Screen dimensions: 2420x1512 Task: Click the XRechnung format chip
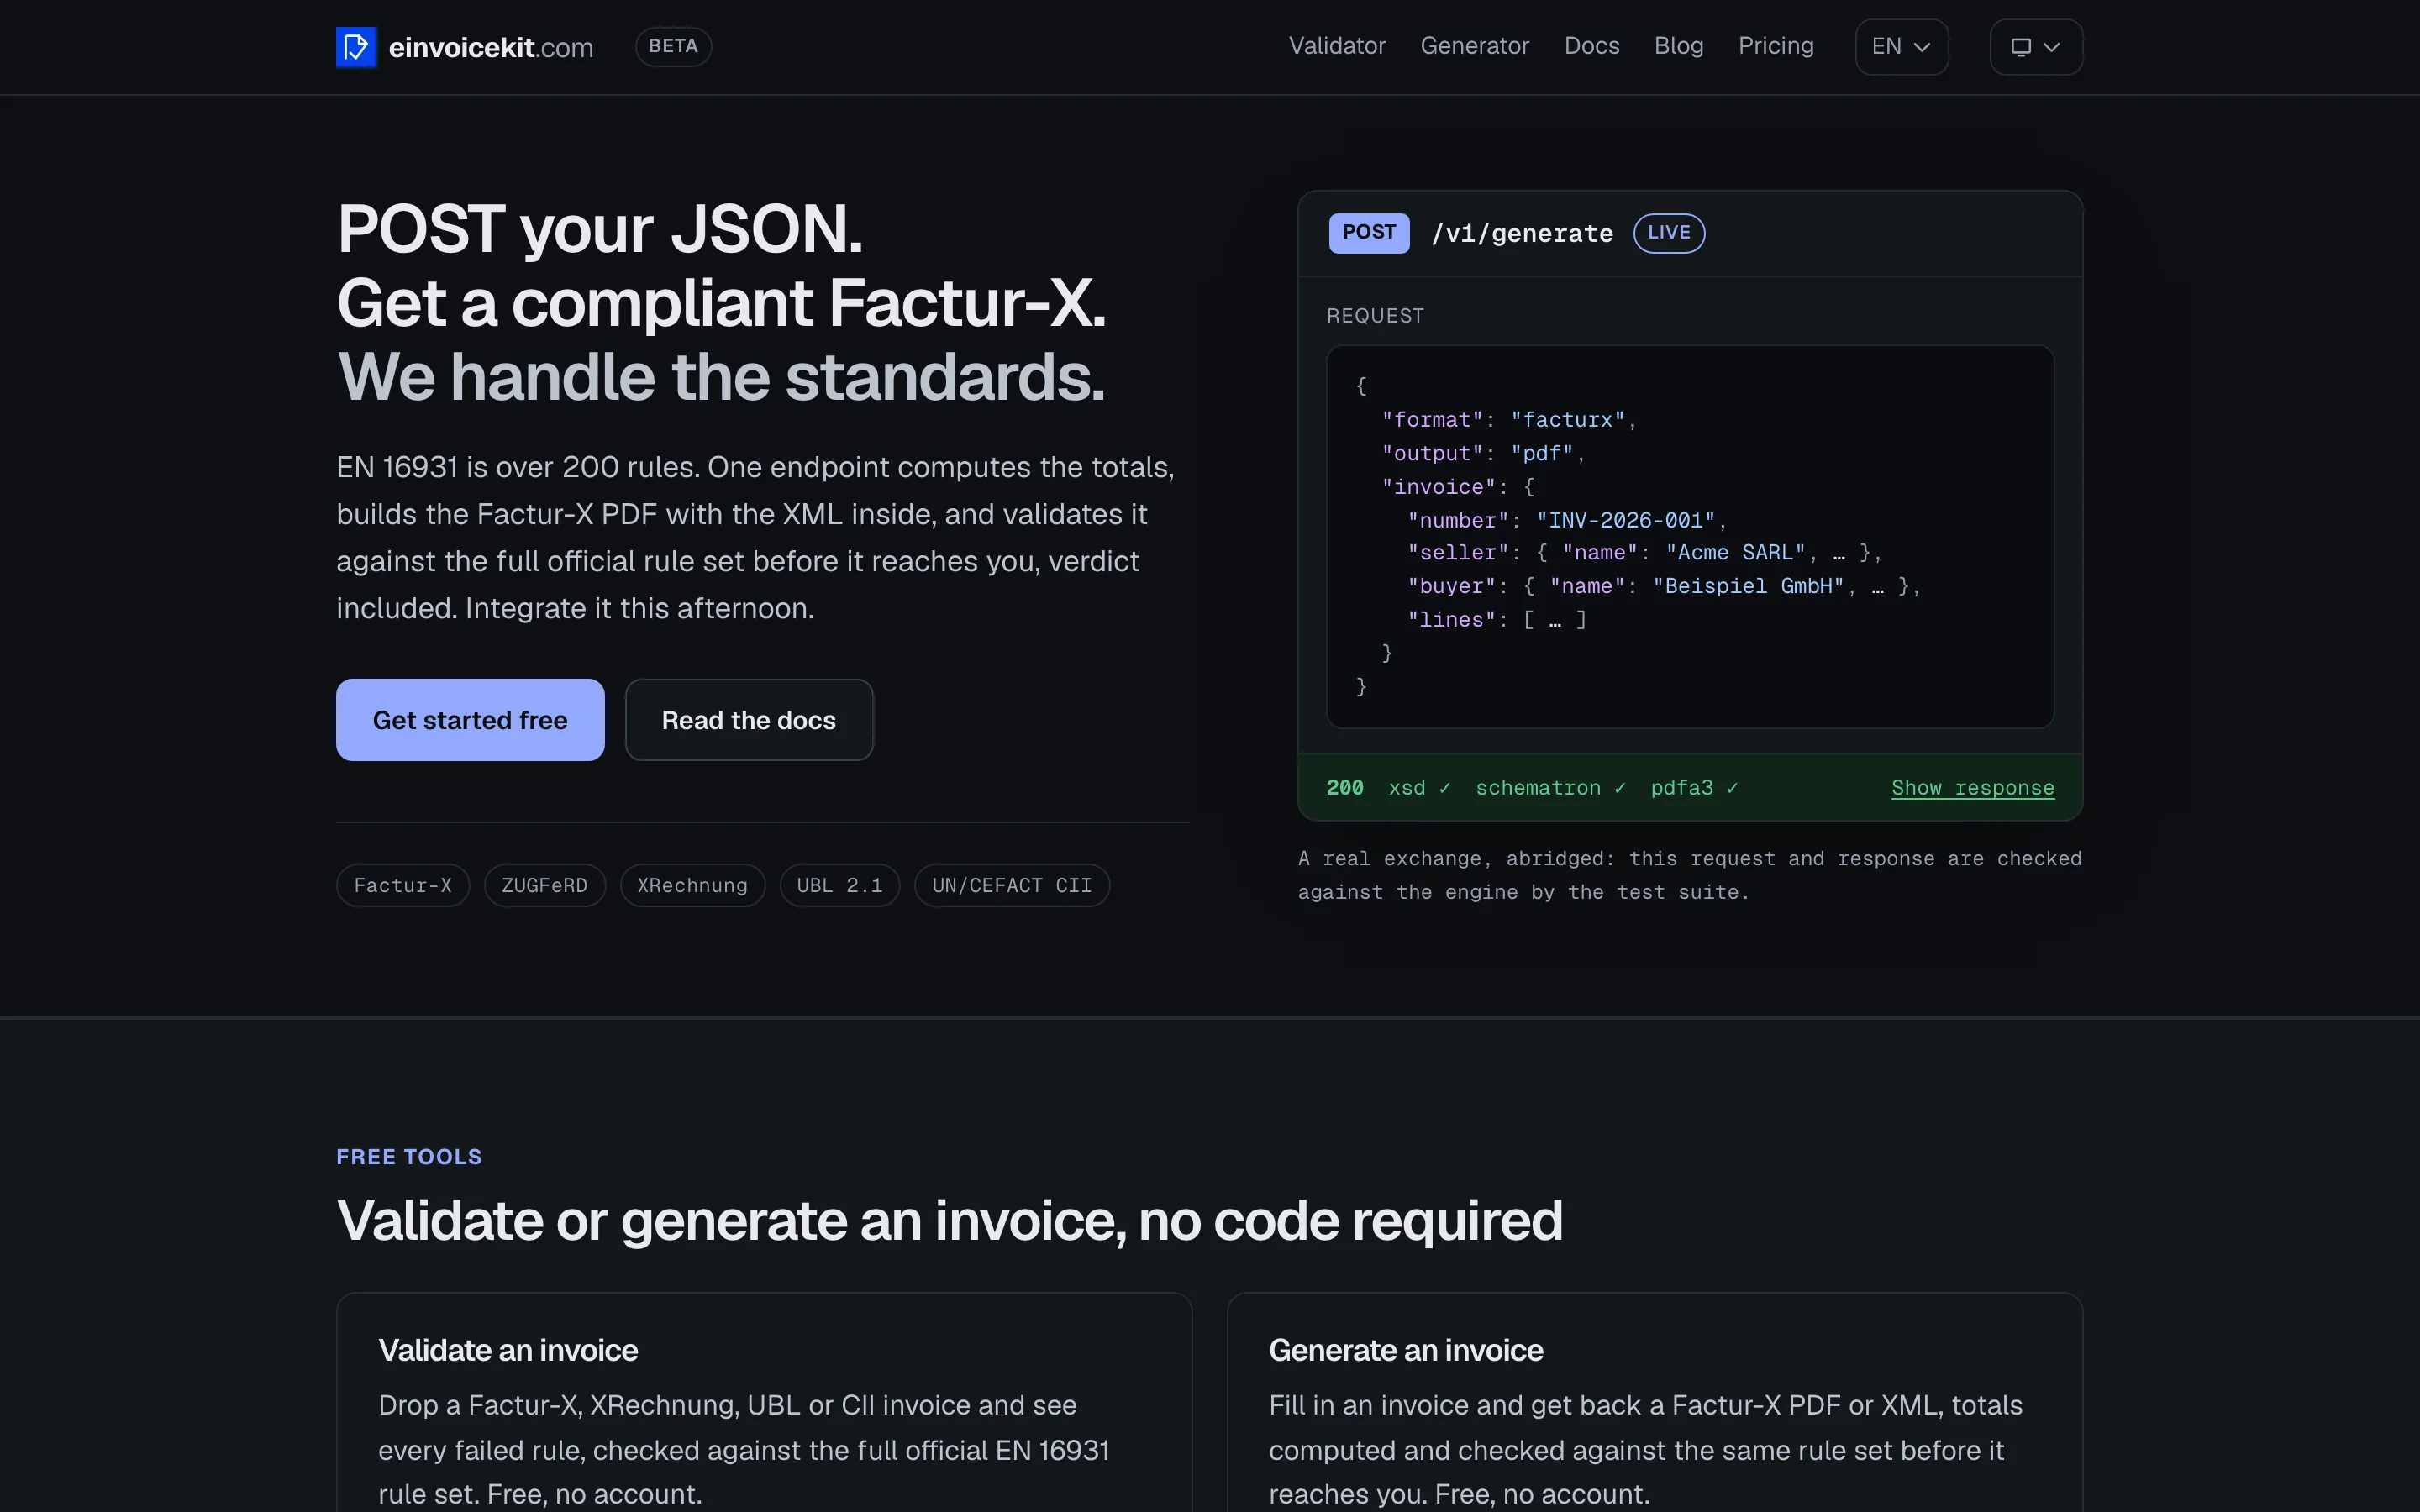pyautogui.click(x=692, y=885)
